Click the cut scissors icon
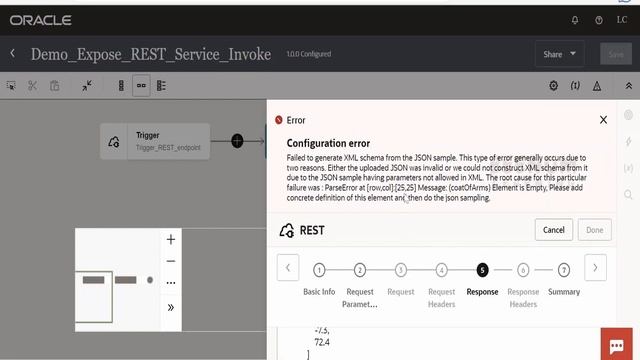This screenshot has height=360, width=640. click(x=33, y=86)
